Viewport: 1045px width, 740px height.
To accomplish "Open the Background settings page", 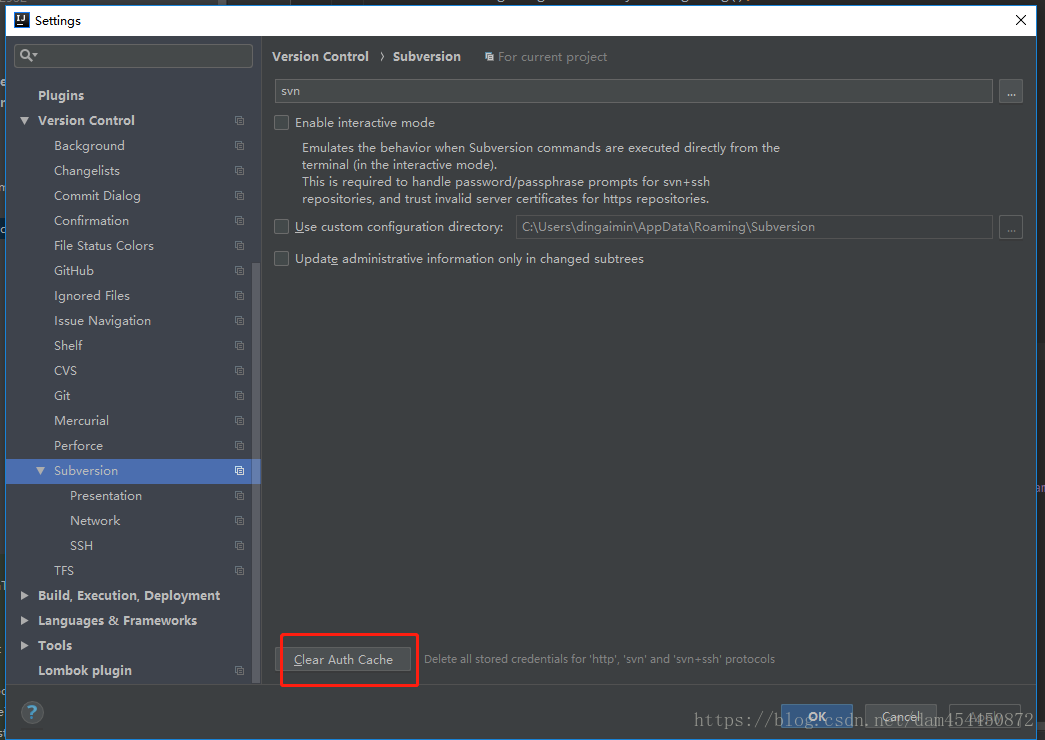I will click(89, 145).
